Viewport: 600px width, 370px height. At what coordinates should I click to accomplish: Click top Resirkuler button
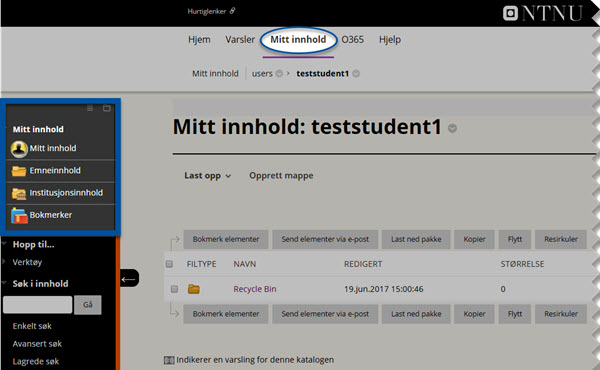click(561, 239)
